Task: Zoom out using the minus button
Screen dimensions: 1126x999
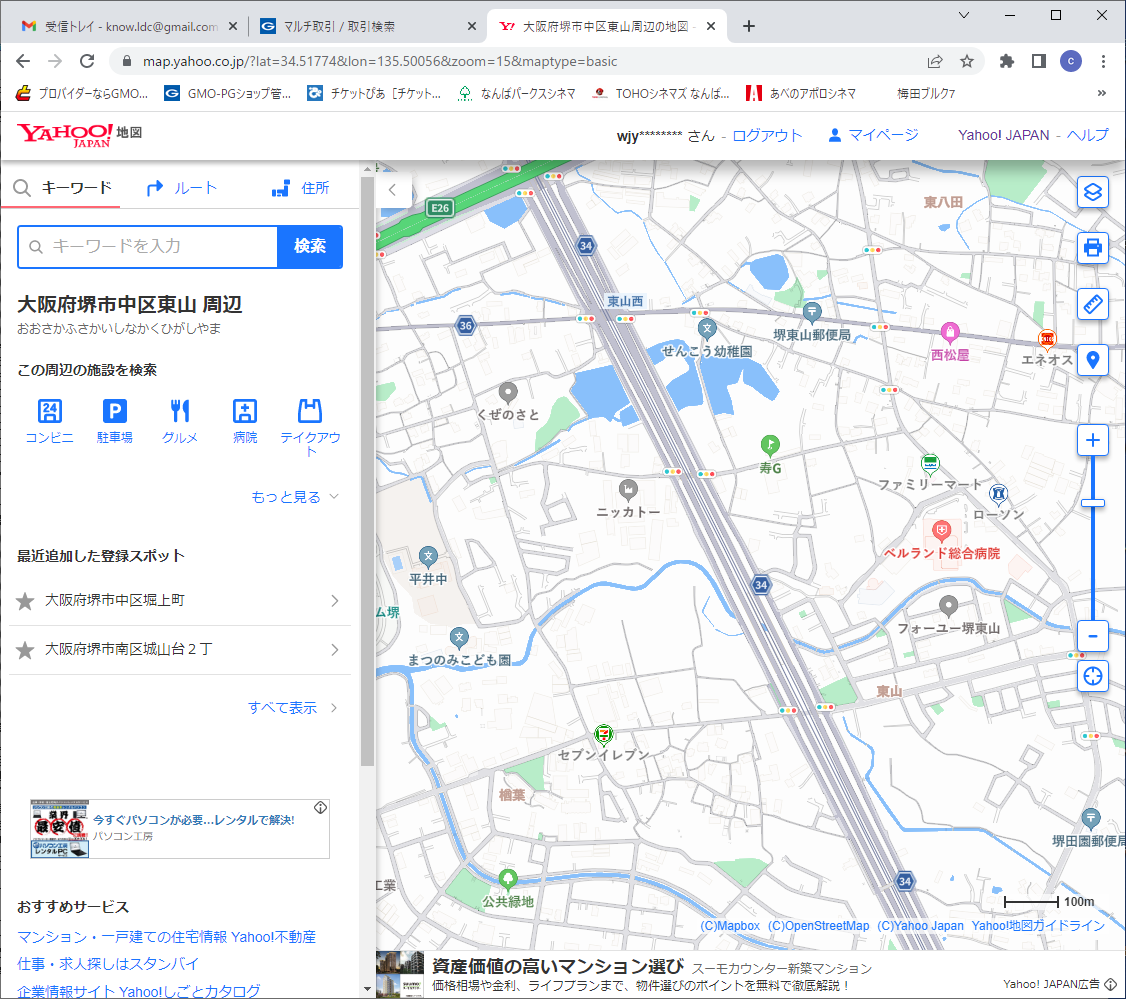Action: [1093, 635]
